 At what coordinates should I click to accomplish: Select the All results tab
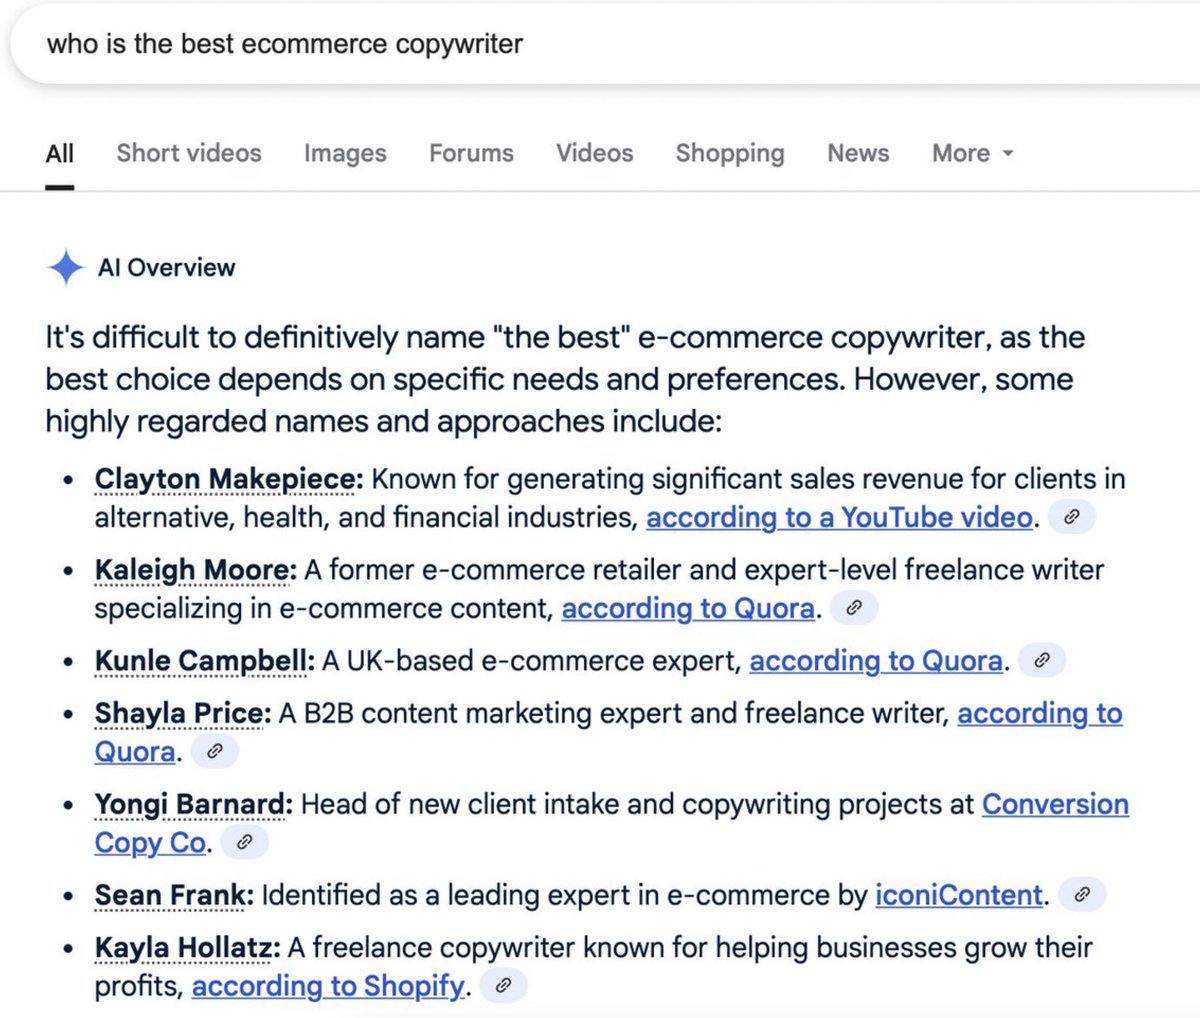[60, 153]
